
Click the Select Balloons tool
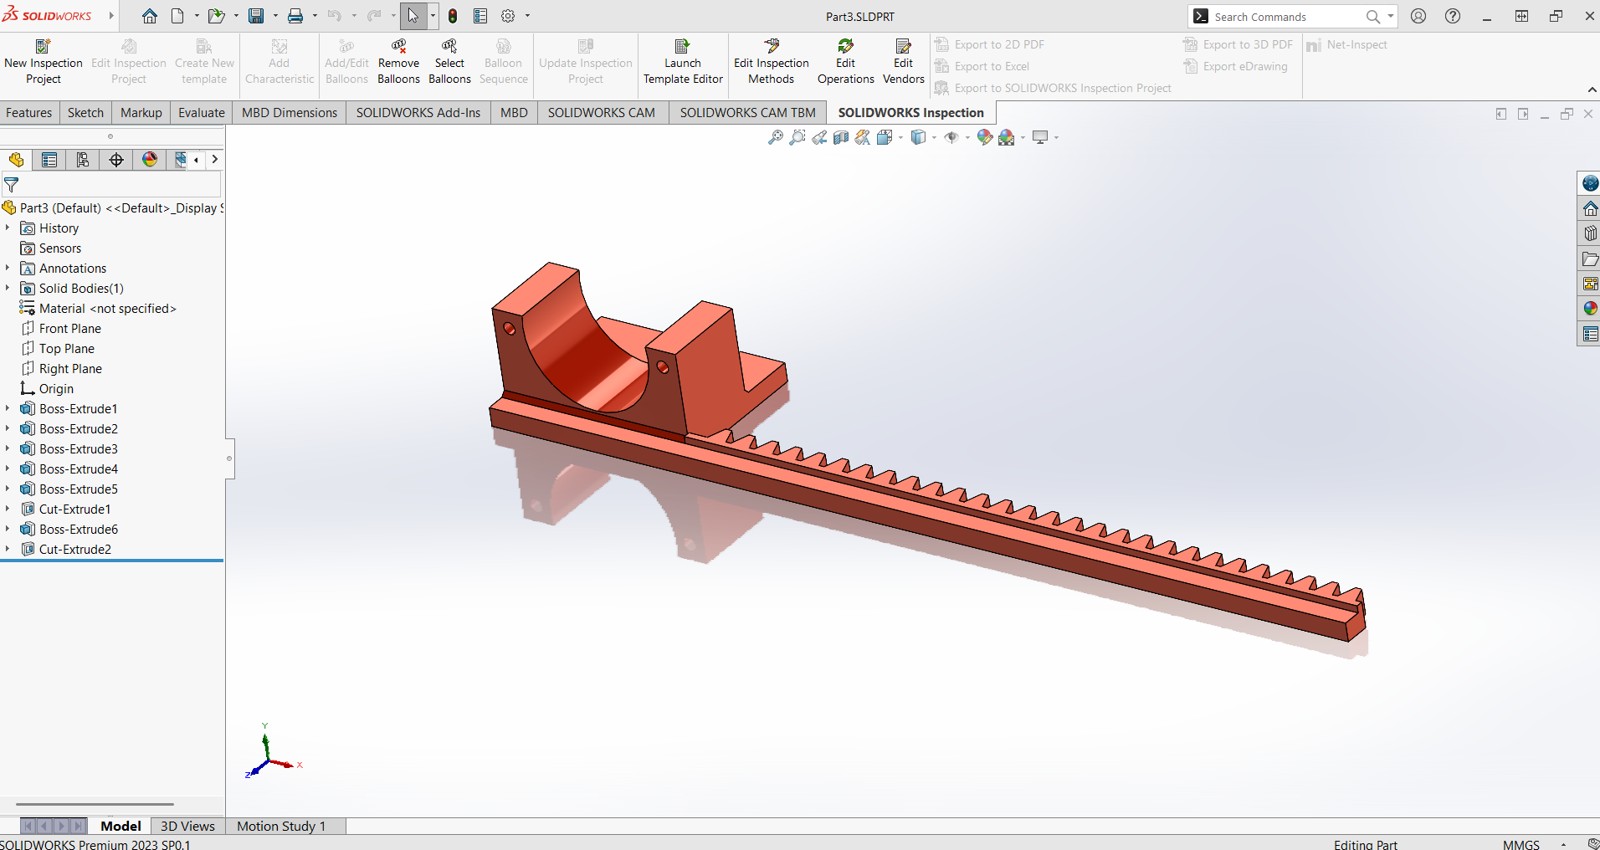pos(449,62)
